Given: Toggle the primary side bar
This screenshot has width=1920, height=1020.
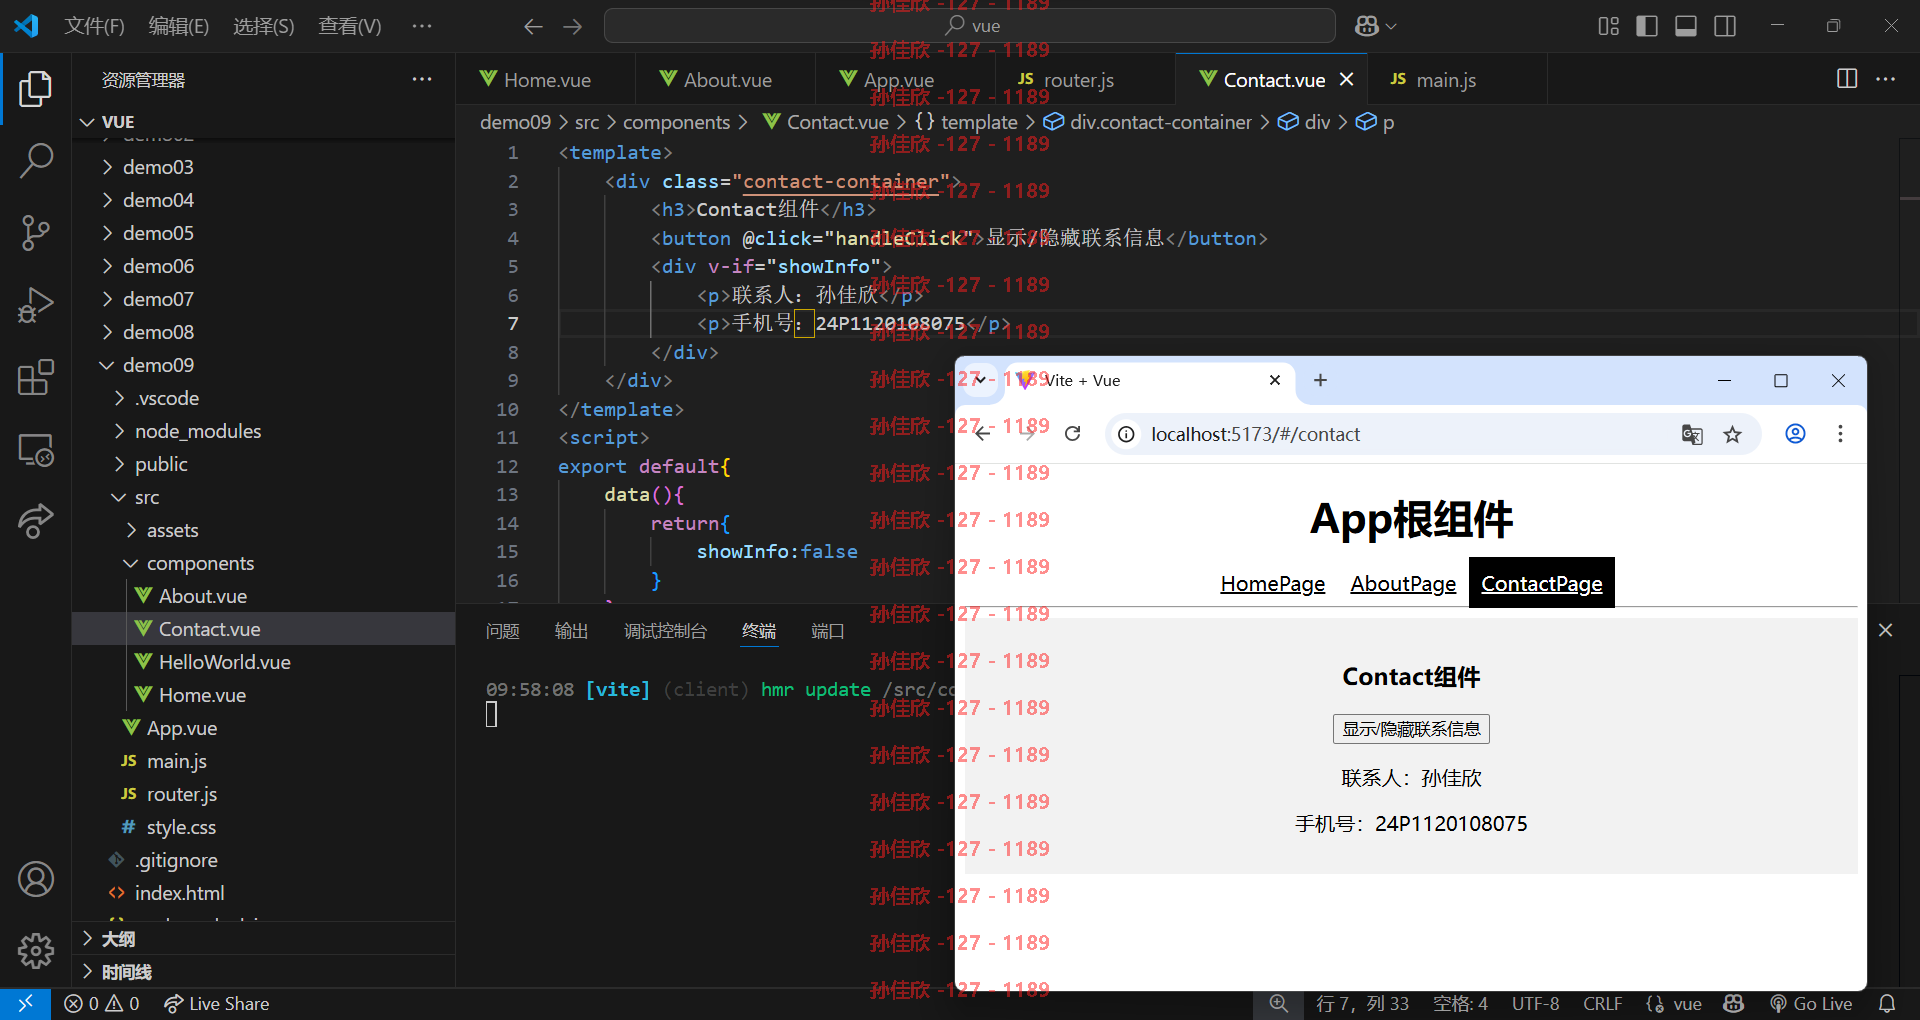Looking at the screenshot, I should click(1647, 26).
